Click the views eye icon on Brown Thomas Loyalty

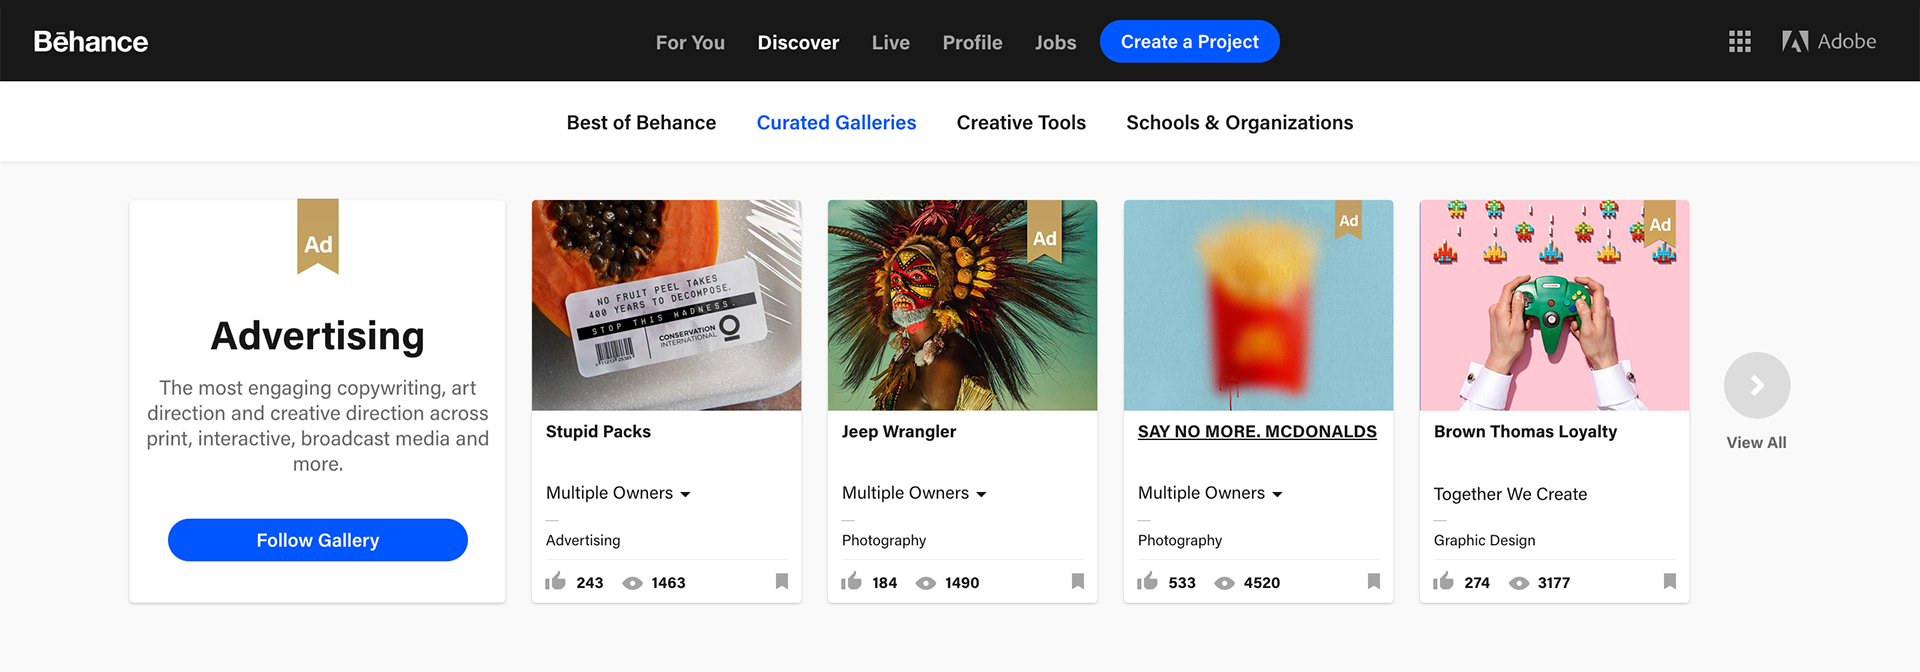click(x=1519, y=583)
